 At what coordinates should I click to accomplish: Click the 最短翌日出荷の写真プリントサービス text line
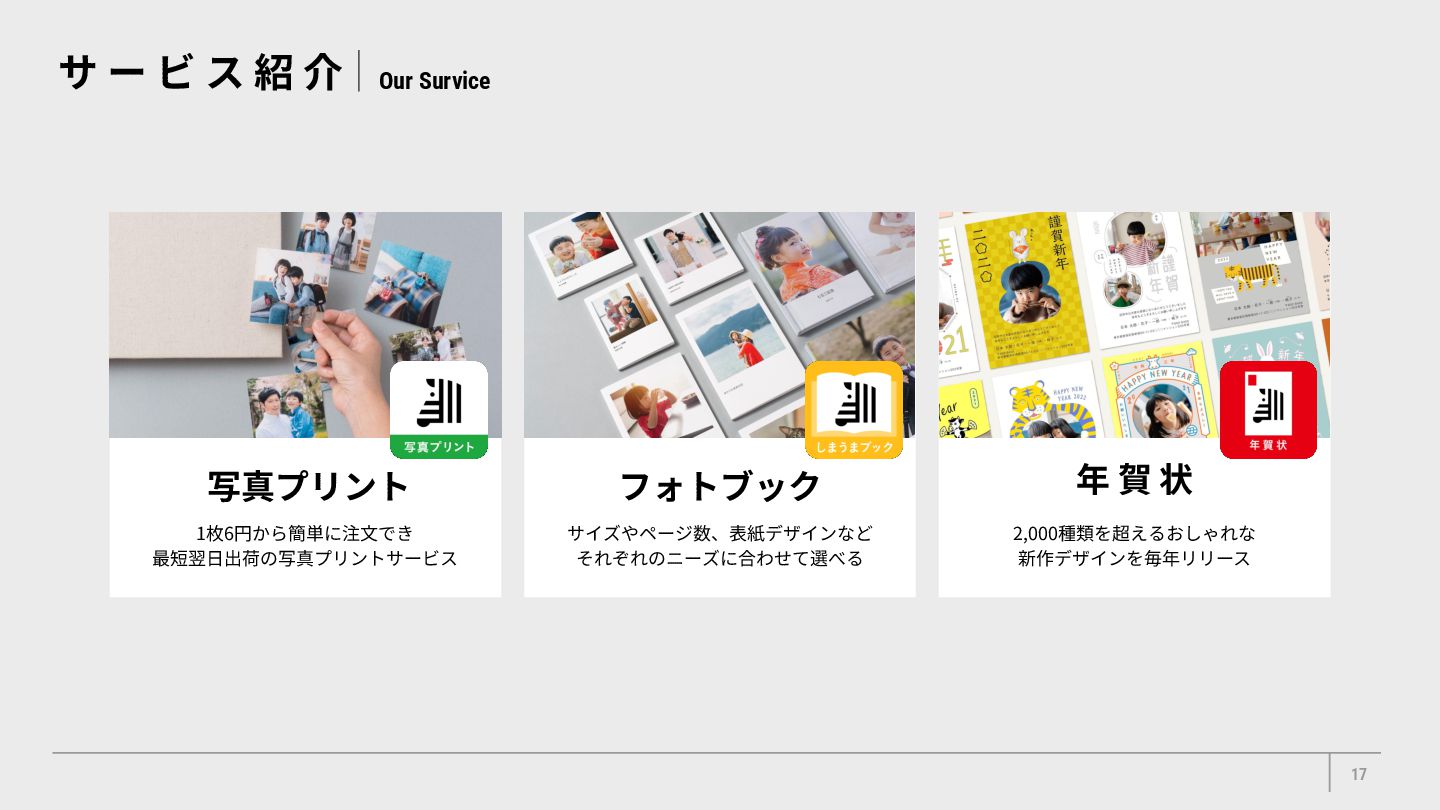coord(305,558)
